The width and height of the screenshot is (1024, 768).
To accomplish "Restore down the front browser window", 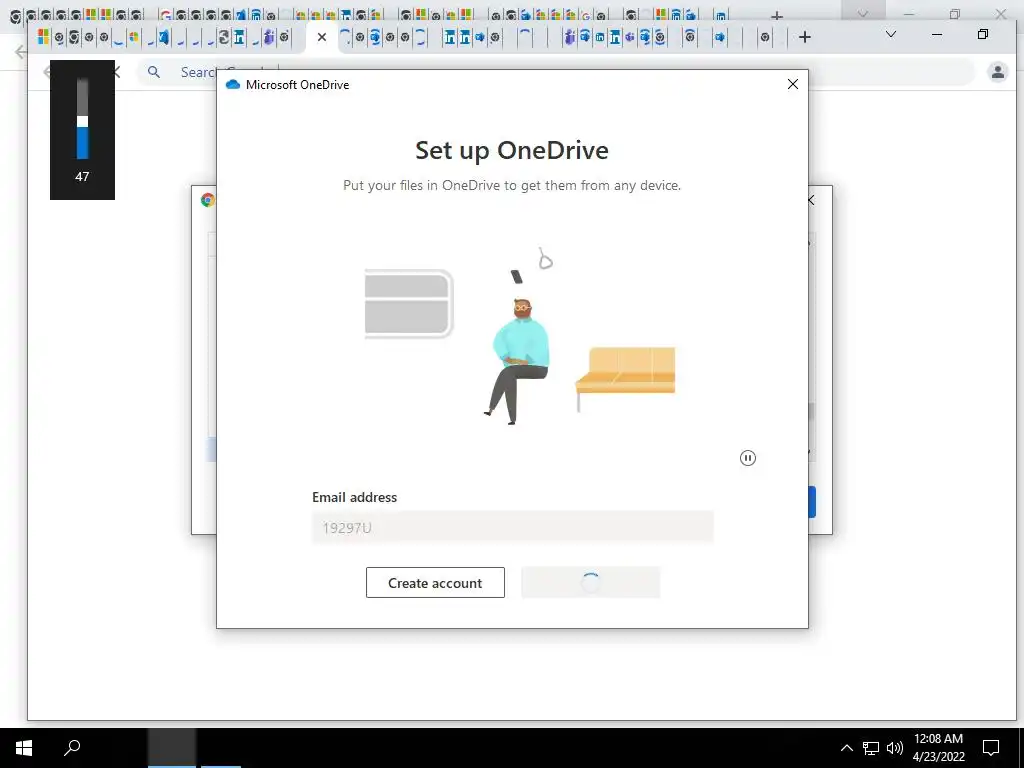I will coord(982,34).
